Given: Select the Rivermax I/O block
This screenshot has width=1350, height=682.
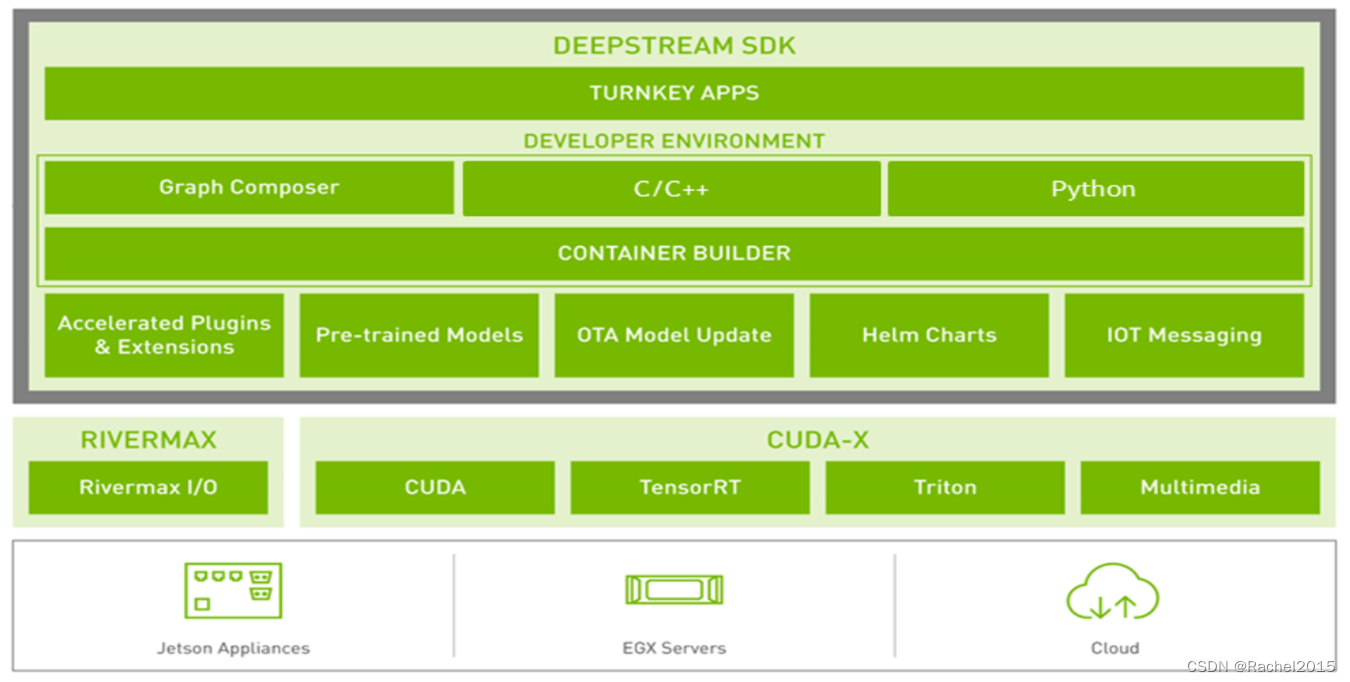Looking at the screenshot, I should [x=148, y=487].
